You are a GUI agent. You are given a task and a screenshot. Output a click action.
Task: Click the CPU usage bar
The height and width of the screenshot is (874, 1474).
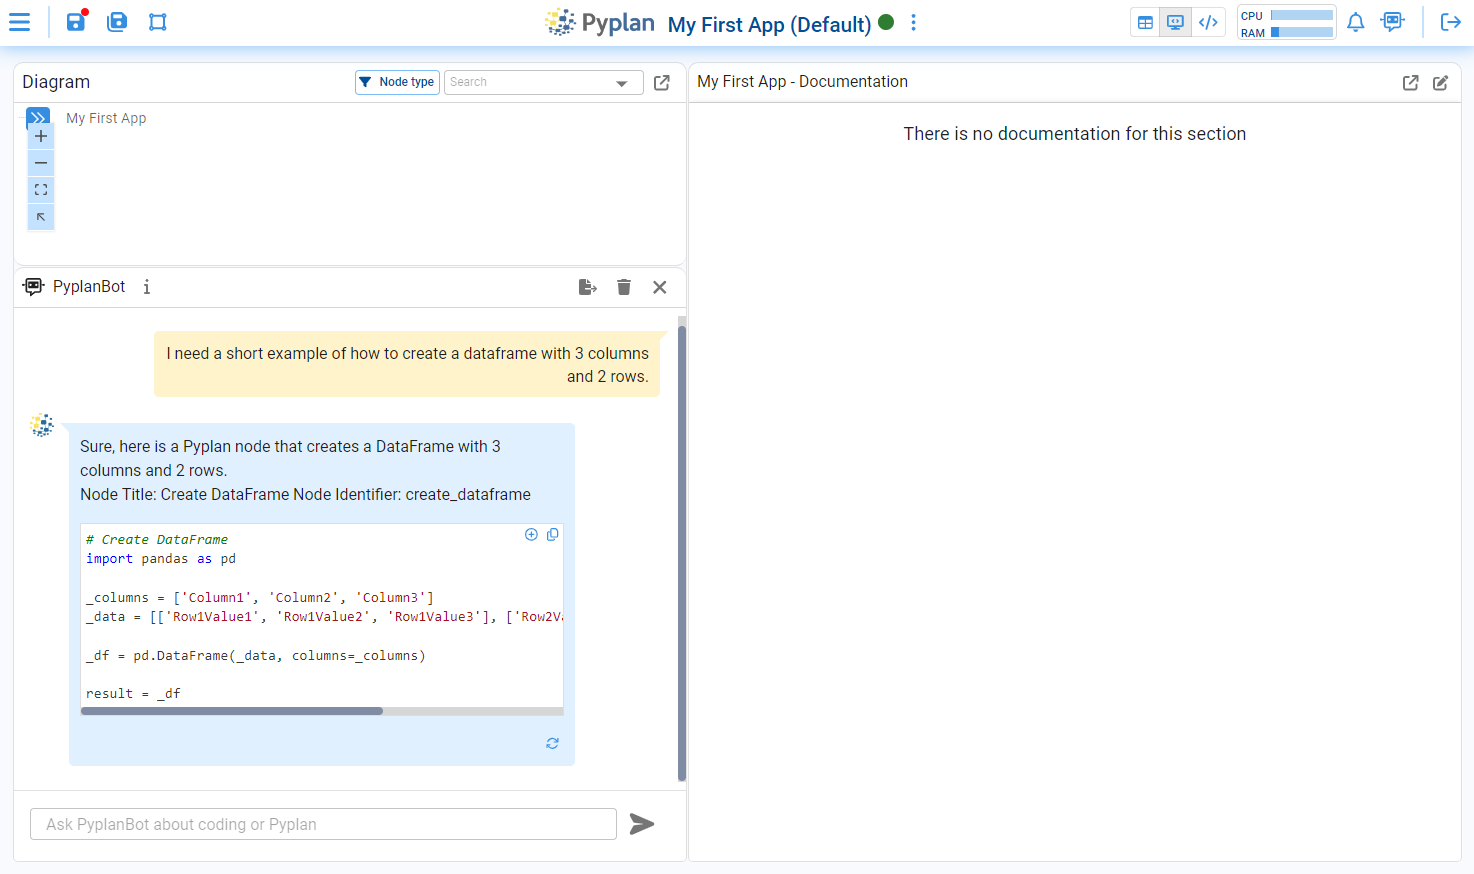(x=1302, y=15)
